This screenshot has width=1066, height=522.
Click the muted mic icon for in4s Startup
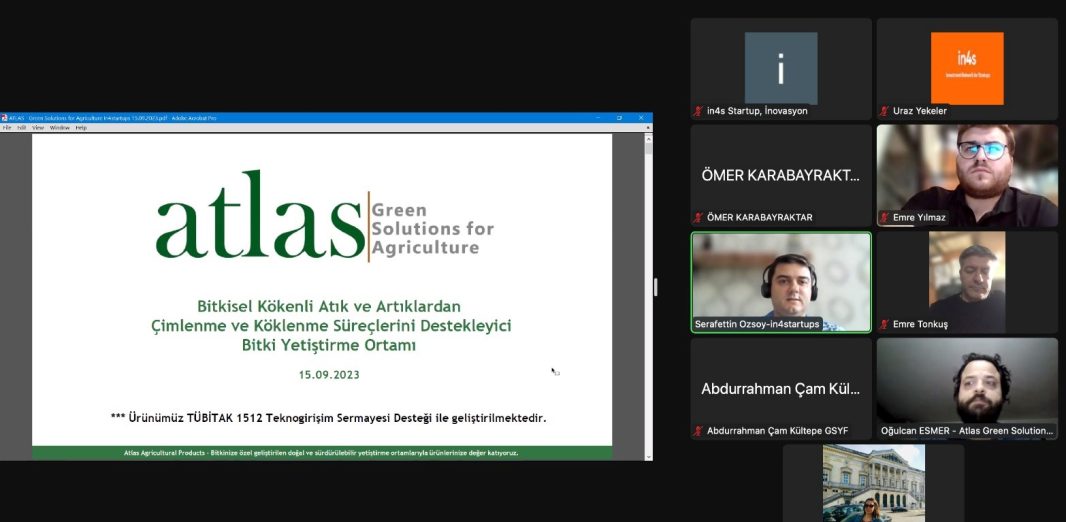(698, 111)
